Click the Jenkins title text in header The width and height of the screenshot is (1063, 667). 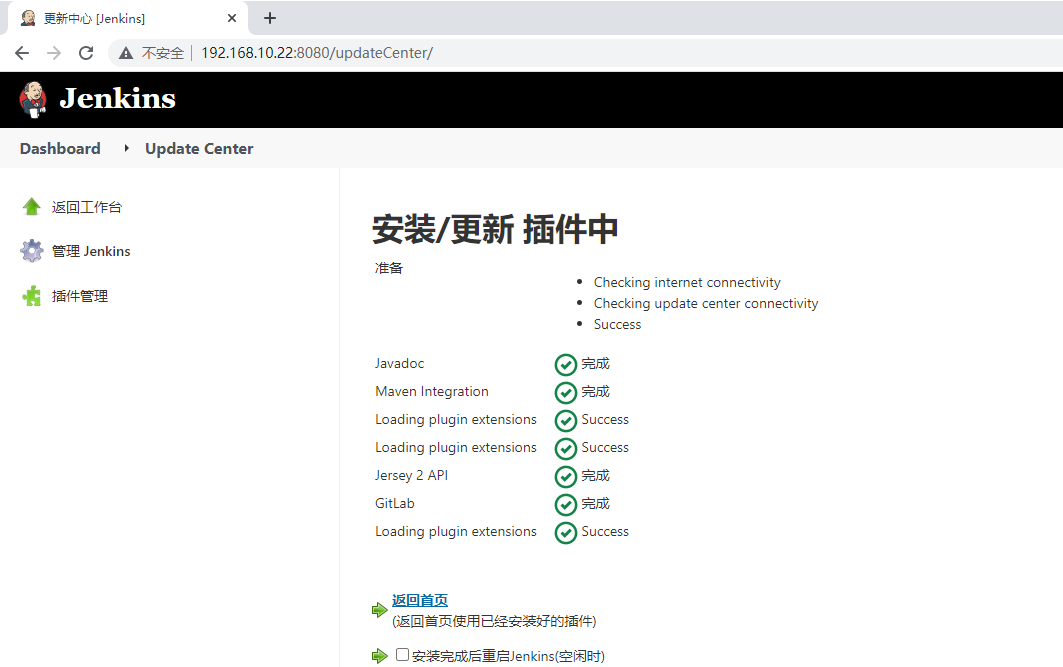tap(117, 98)
